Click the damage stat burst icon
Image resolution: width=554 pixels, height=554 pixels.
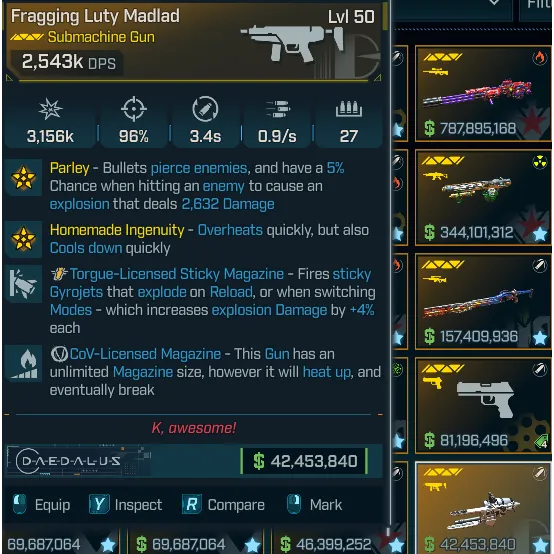[51, 109]
